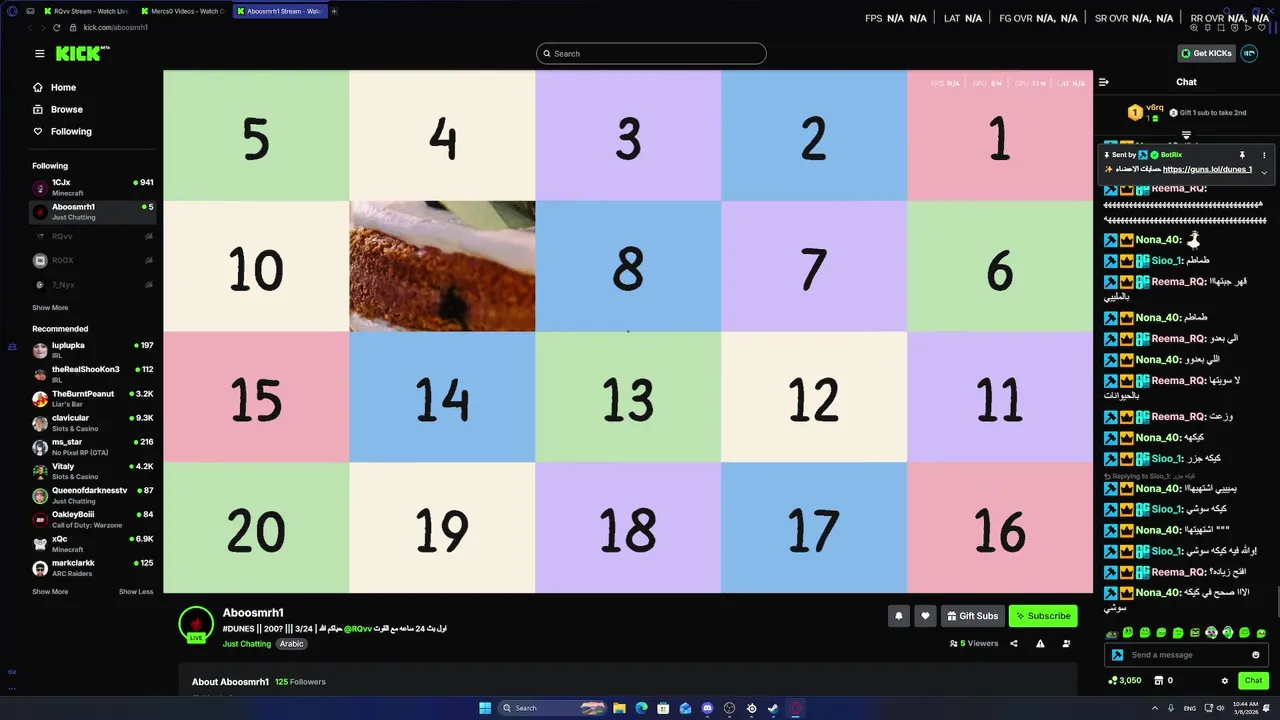
Task: Click the notification bell icon
Action: [x=898, y=616]
